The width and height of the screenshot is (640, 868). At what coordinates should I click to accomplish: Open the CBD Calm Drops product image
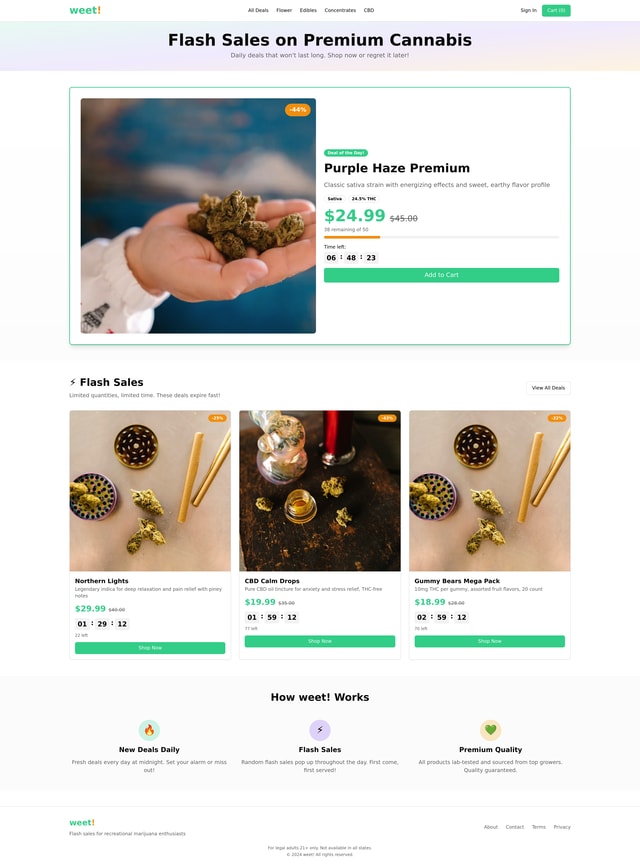[319, 490]
